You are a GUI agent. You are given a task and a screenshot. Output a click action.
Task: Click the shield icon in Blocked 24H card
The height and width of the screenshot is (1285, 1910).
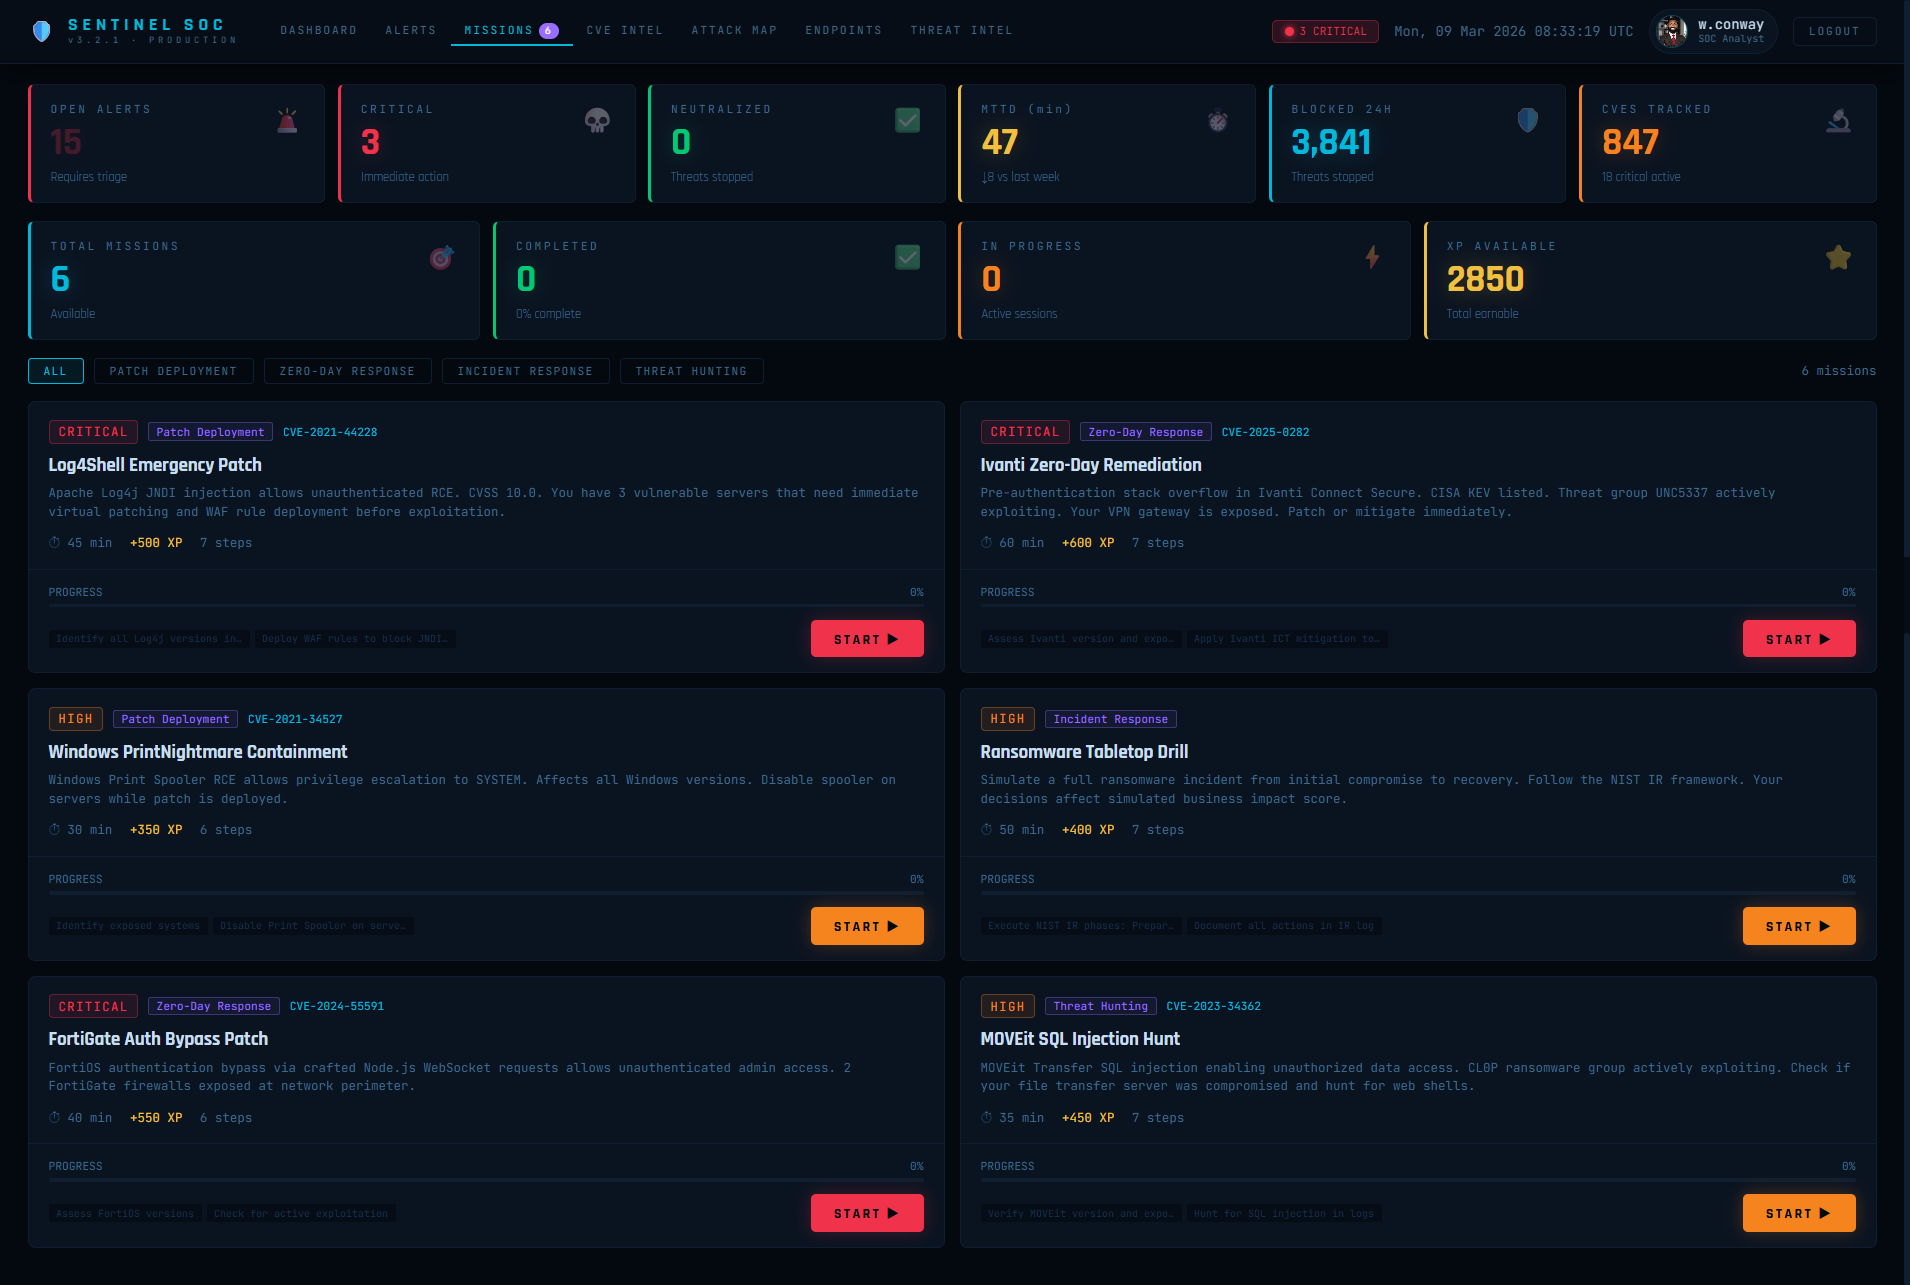[x=1527, y=120]
